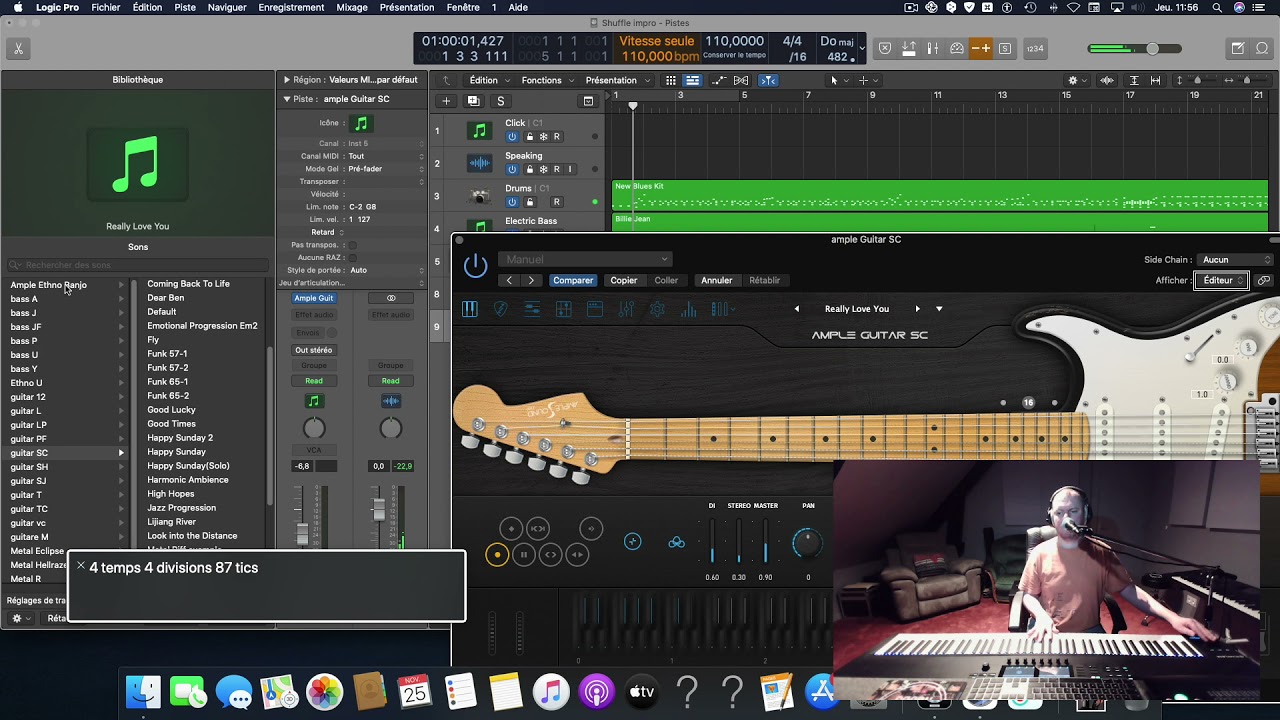Select next Ample Guitar preset arrow
This screenshot has width=1280, height=720.
917,309
